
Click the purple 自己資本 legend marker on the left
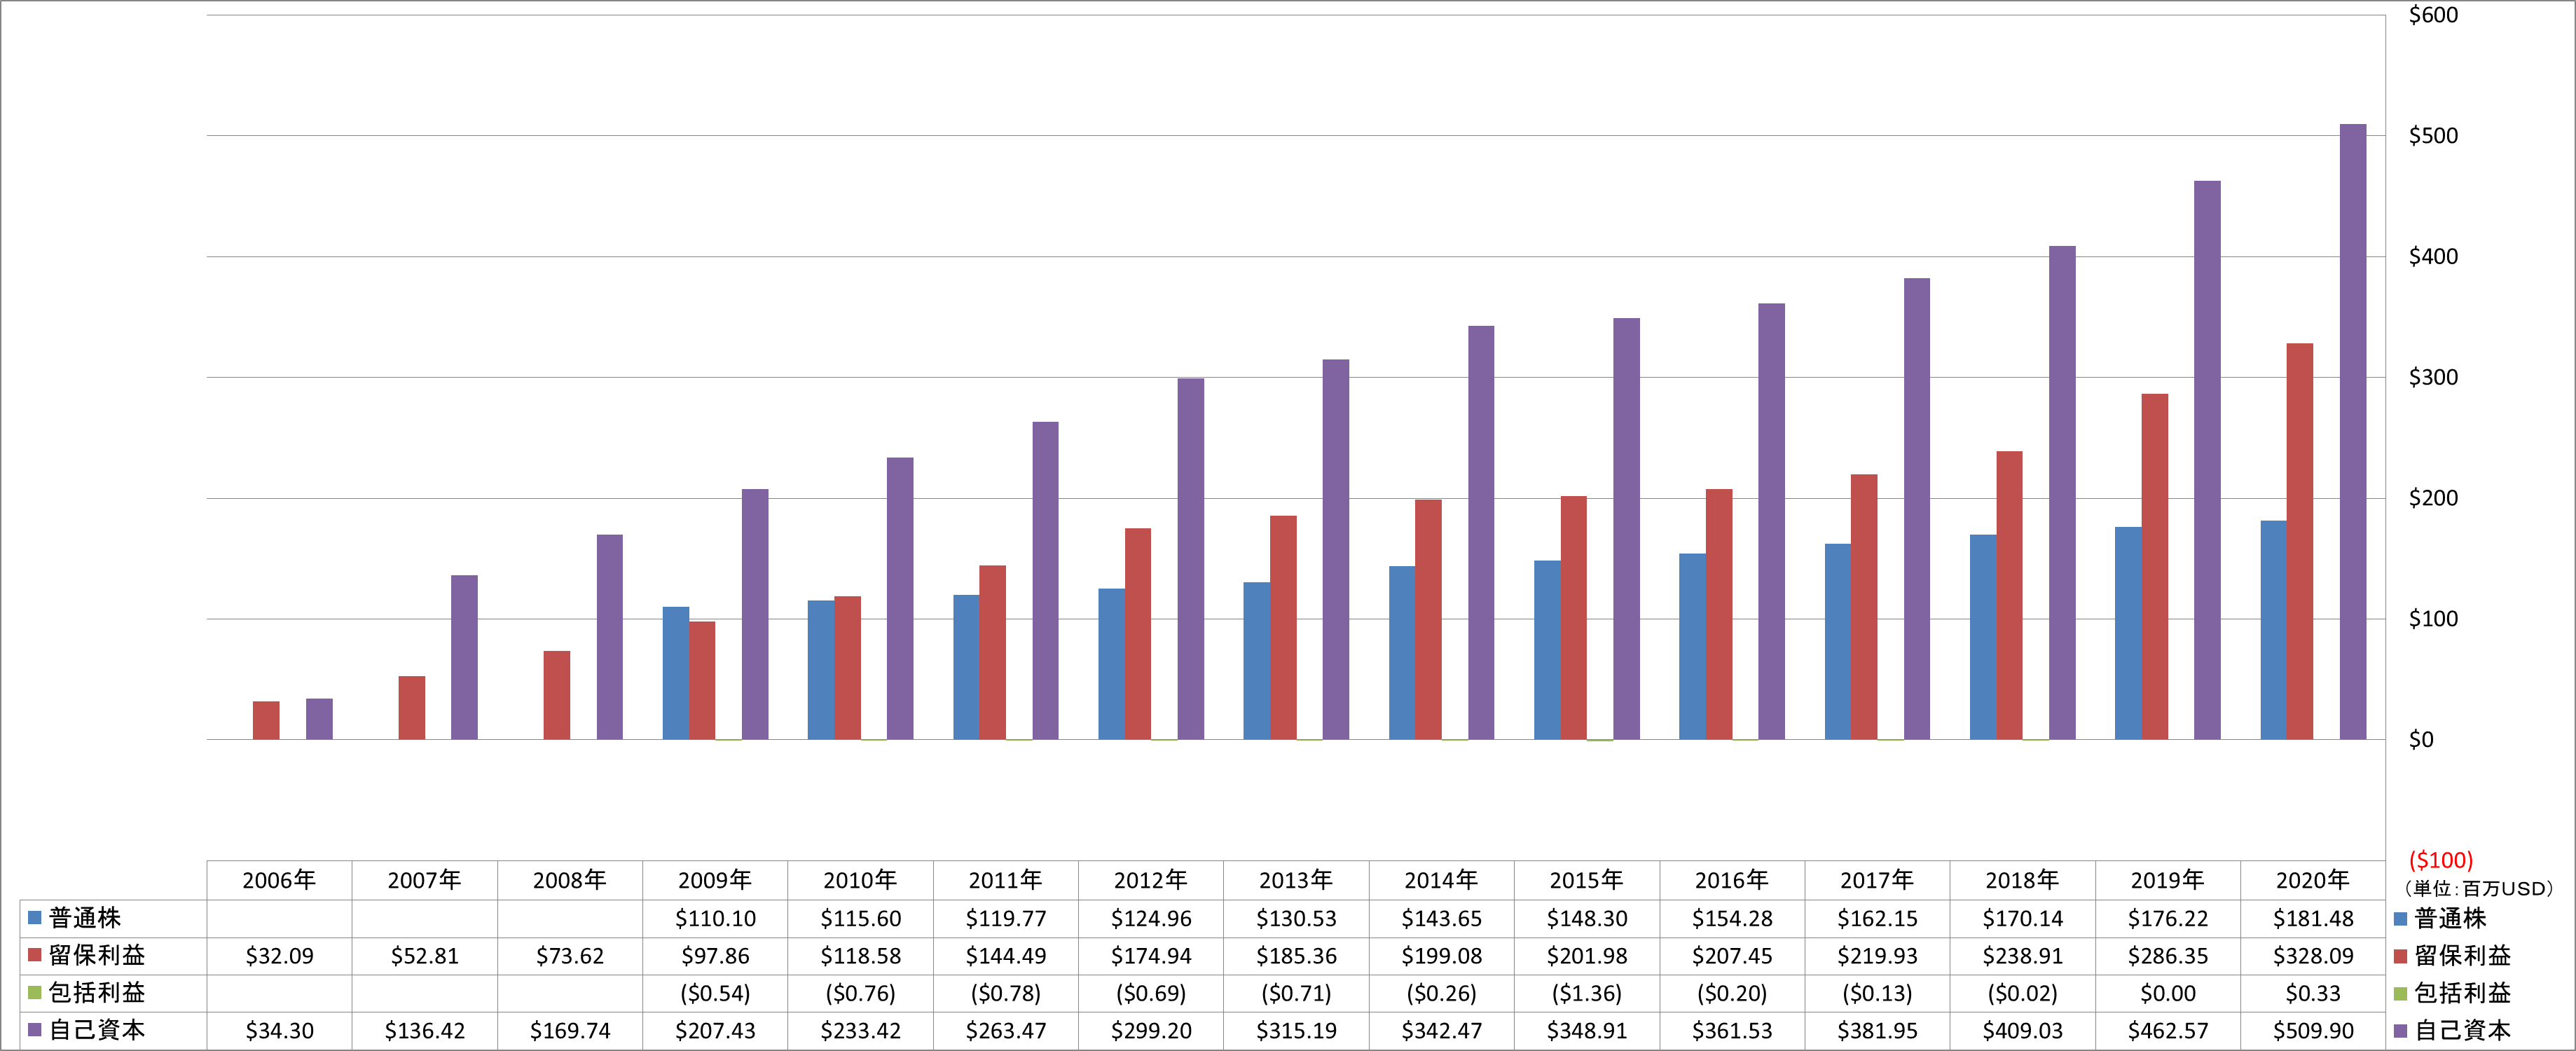(34, 1030)
